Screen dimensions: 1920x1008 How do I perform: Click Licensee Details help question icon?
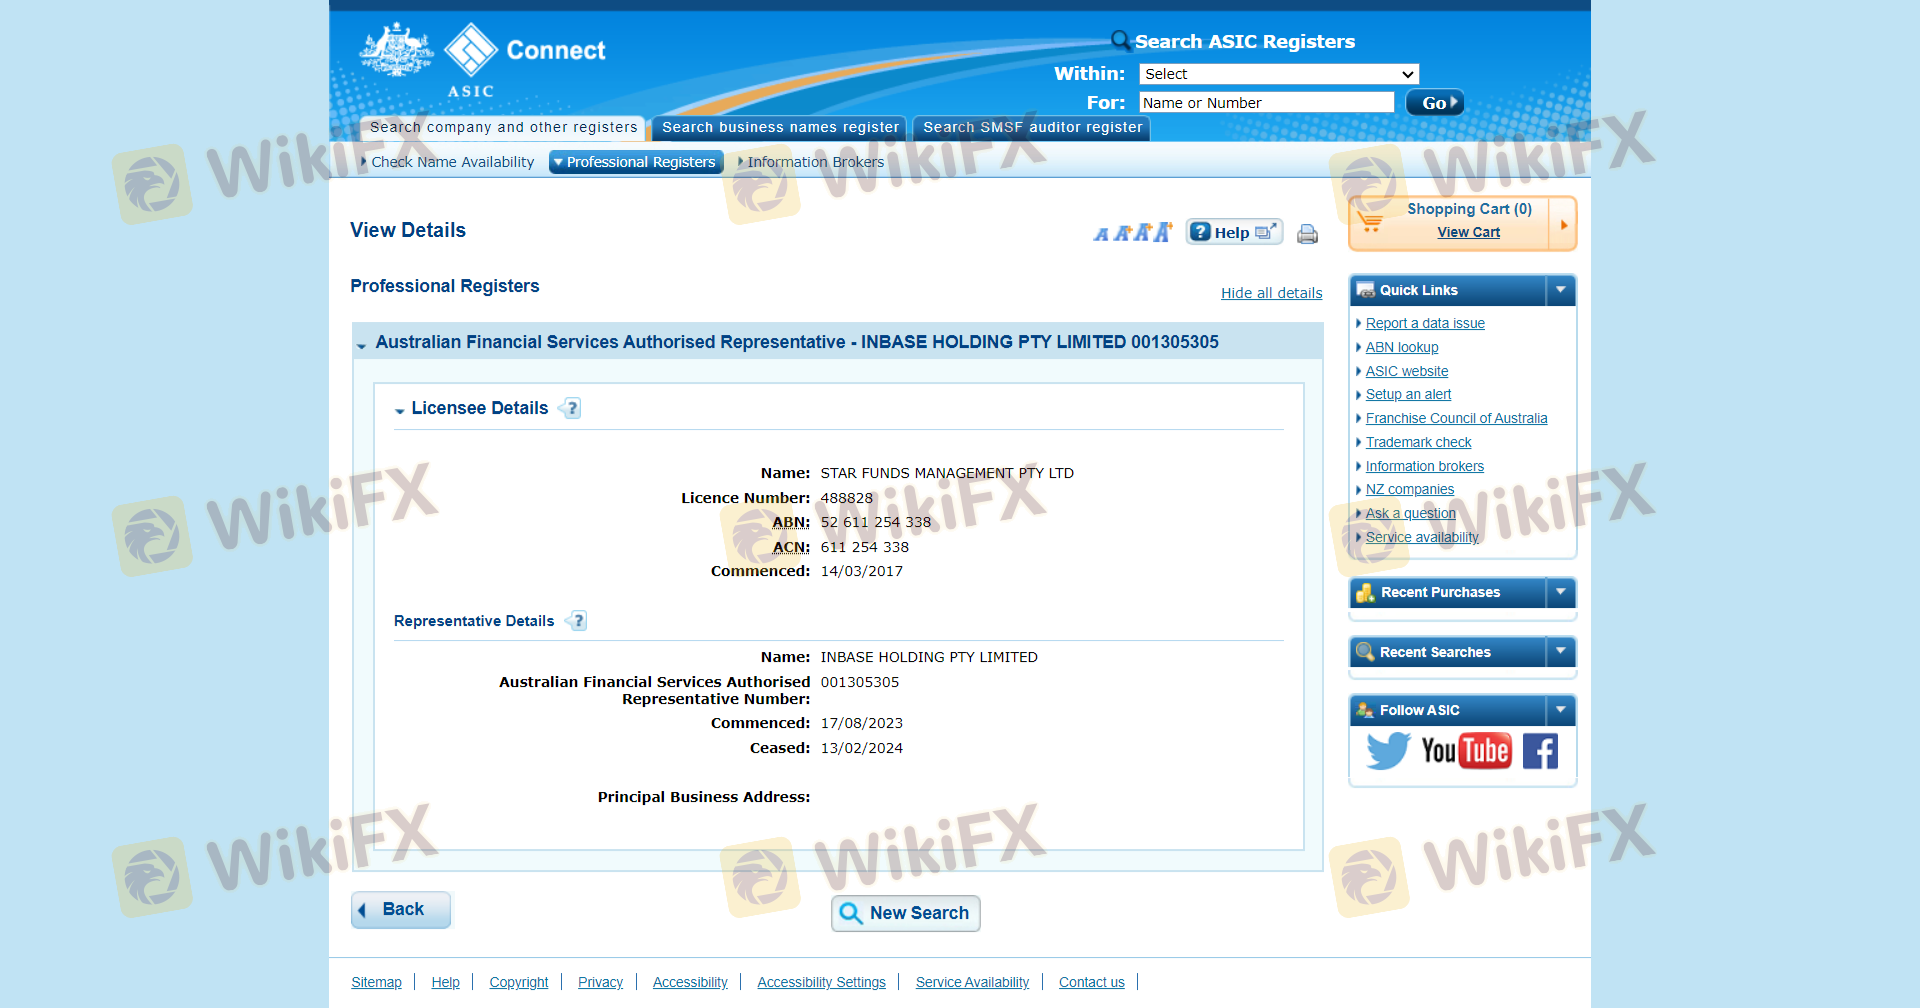(571, 409)
